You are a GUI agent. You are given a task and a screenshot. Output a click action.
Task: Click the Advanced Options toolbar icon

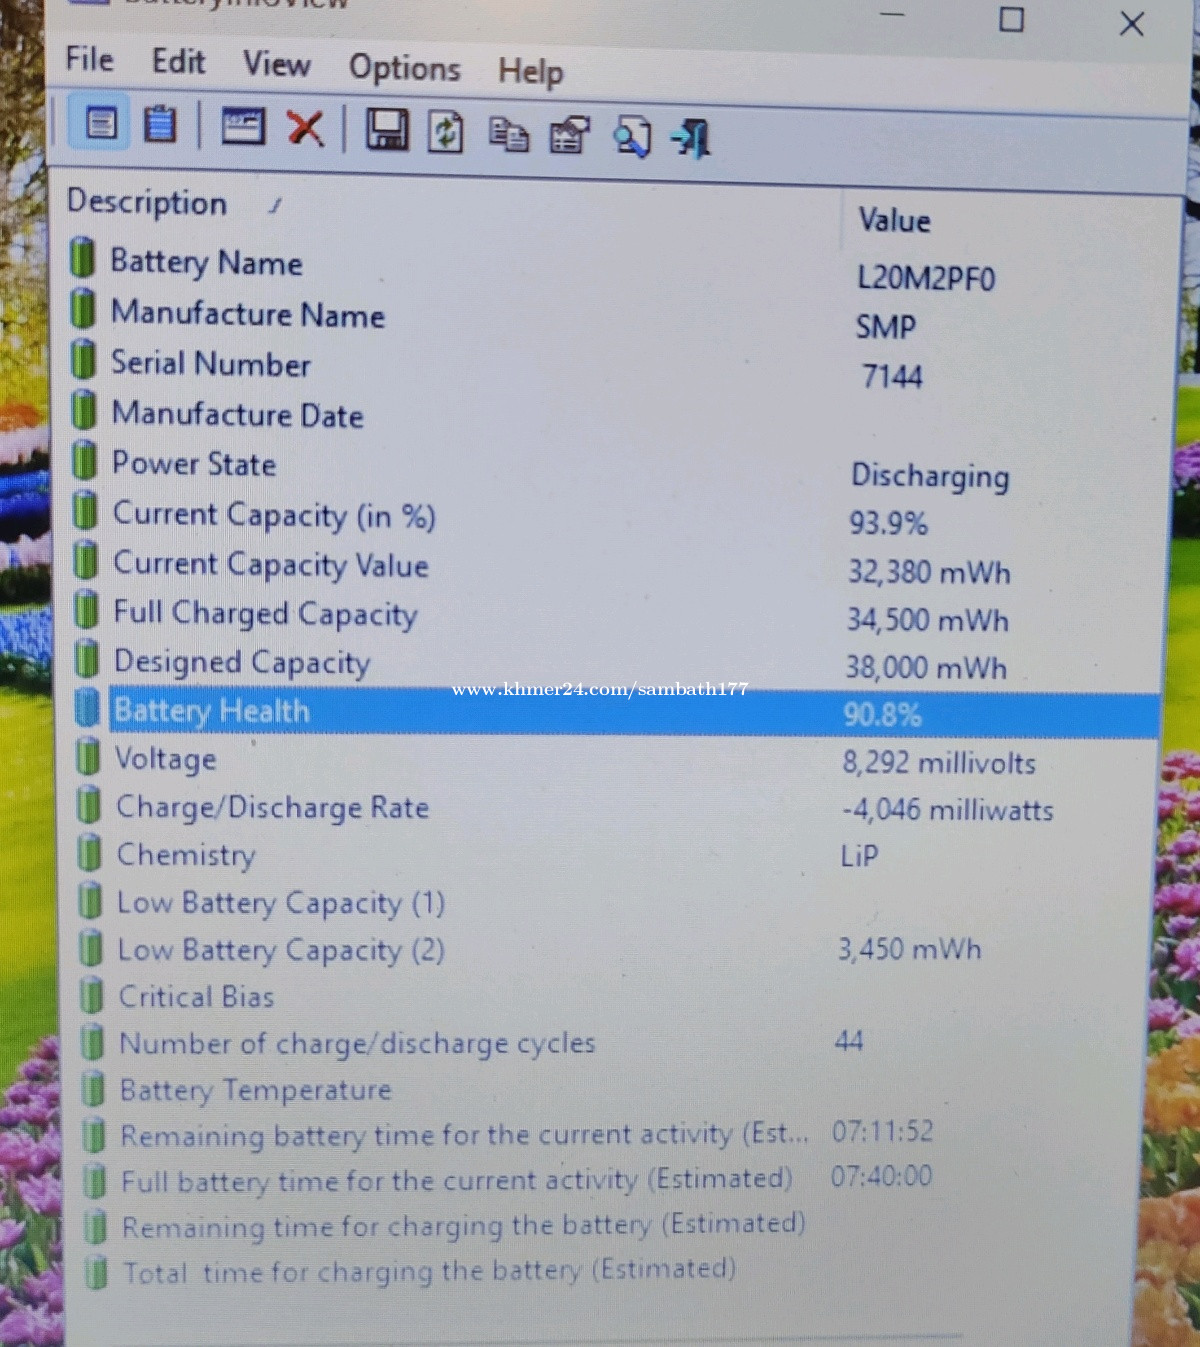(x=243, y=126)
